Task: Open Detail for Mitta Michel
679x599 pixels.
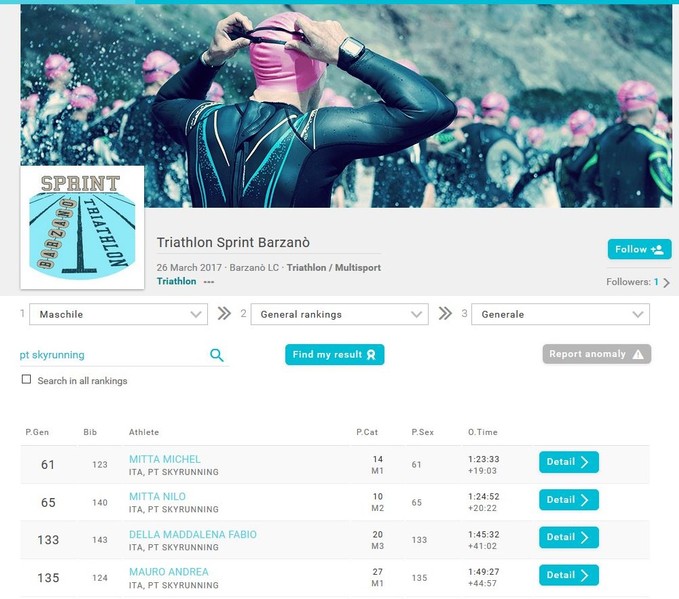Action: [x=569, y=462]
